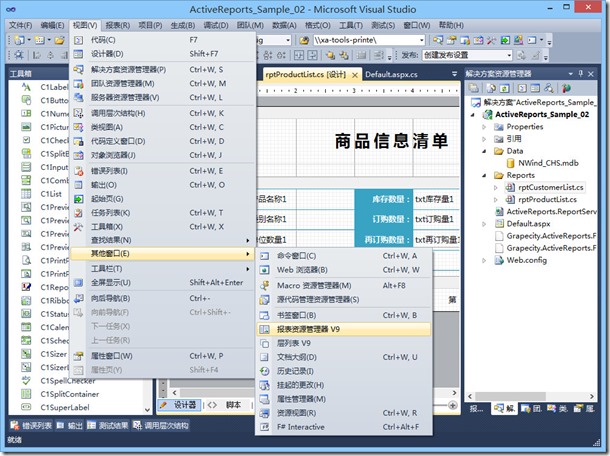Open the 输出 bottom panel

coord(70,426)
